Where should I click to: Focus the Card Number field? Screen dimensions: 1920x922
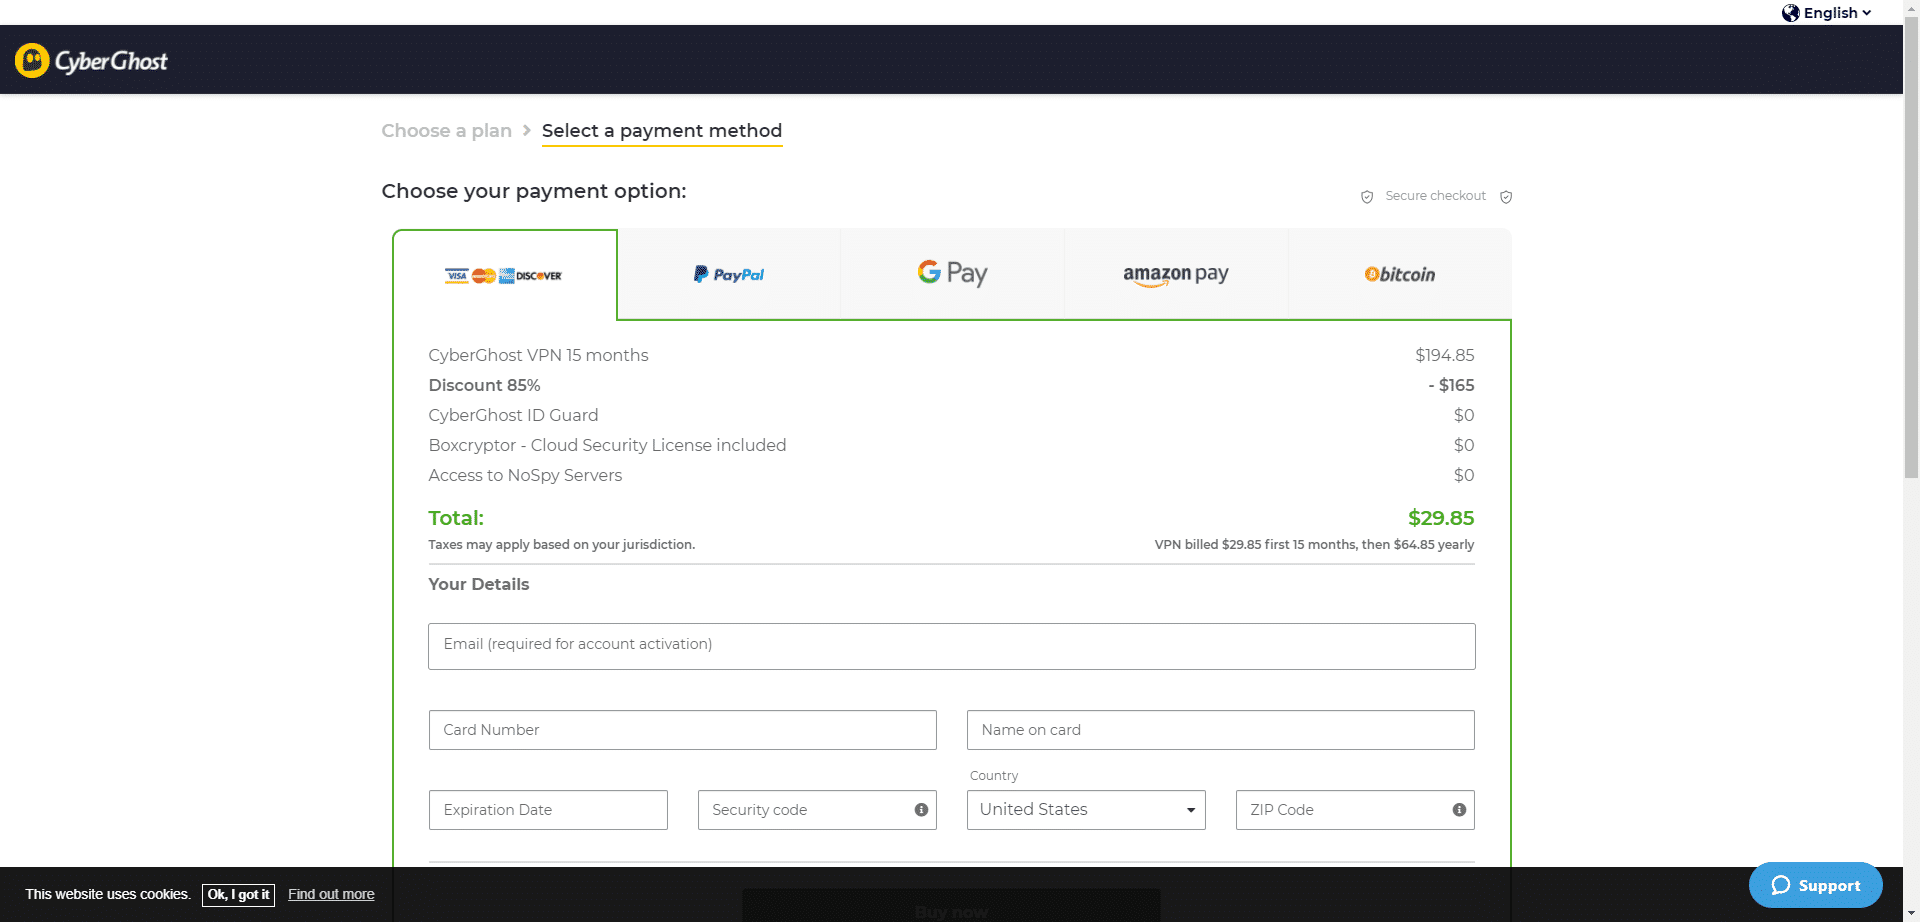pos(683,730)
